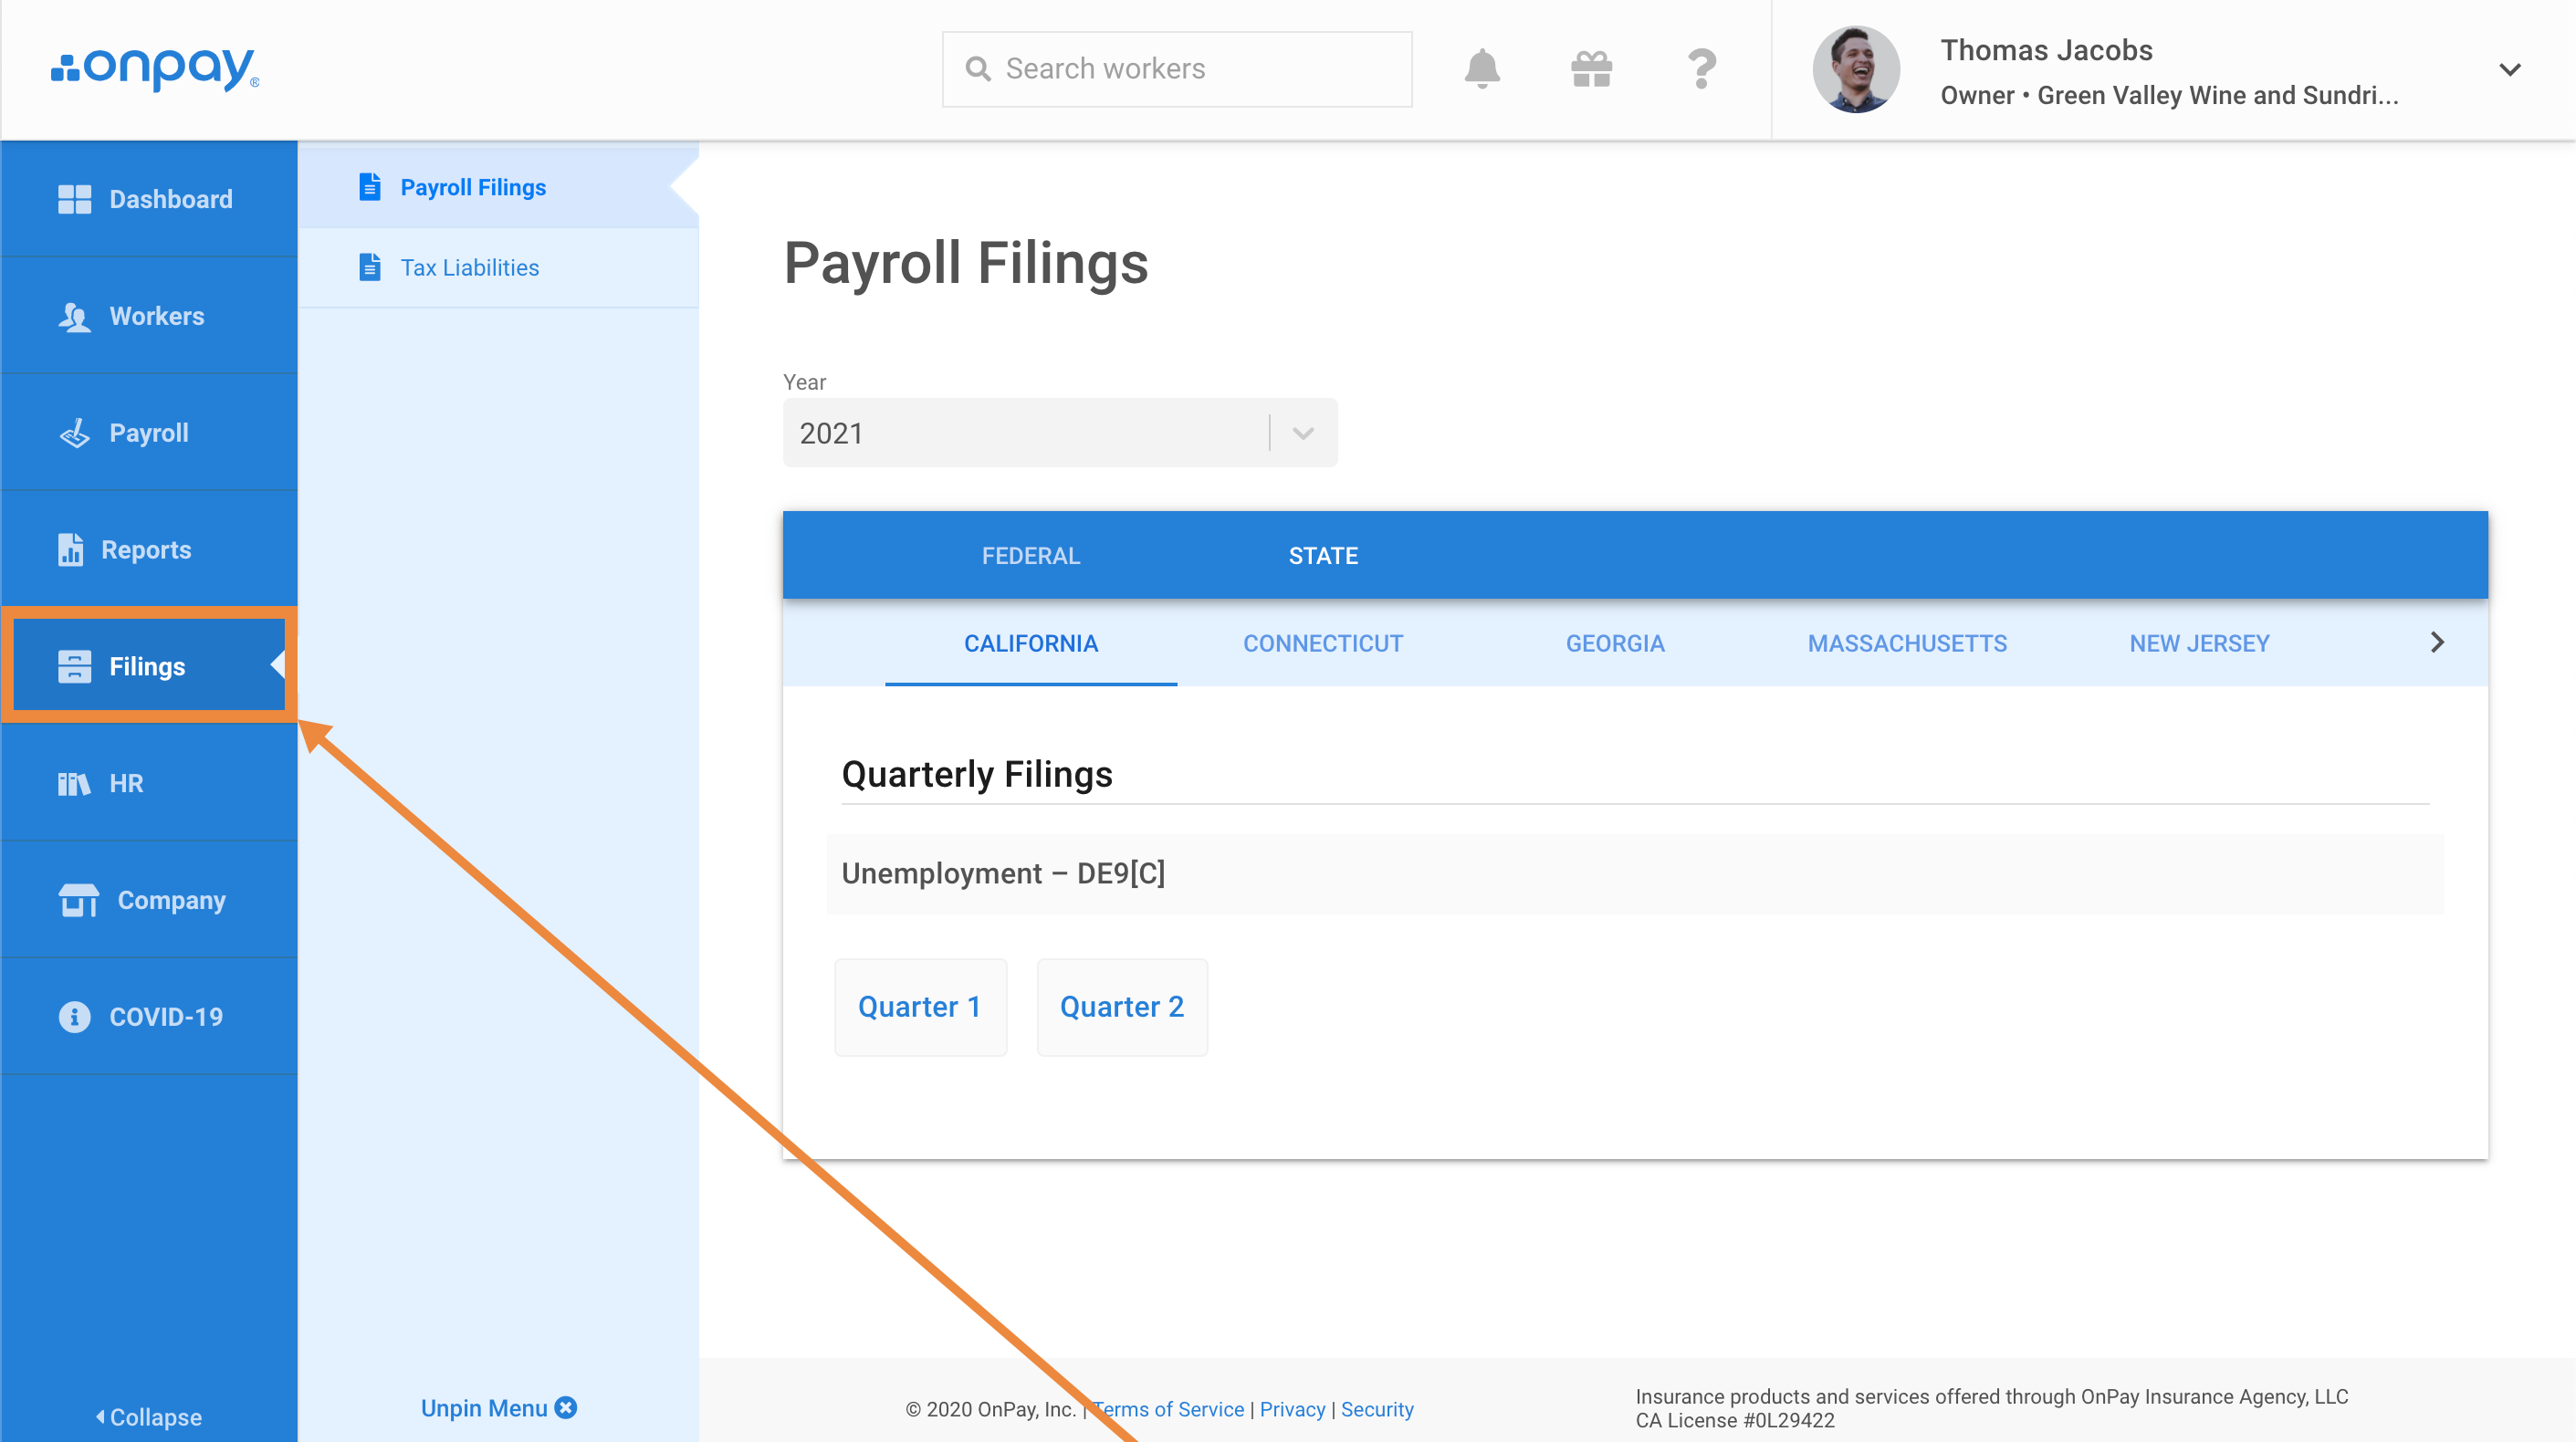This screenshot has width=2576, height=1442.
Task: Click the Year dropdown arrow
Action: 1303,433
